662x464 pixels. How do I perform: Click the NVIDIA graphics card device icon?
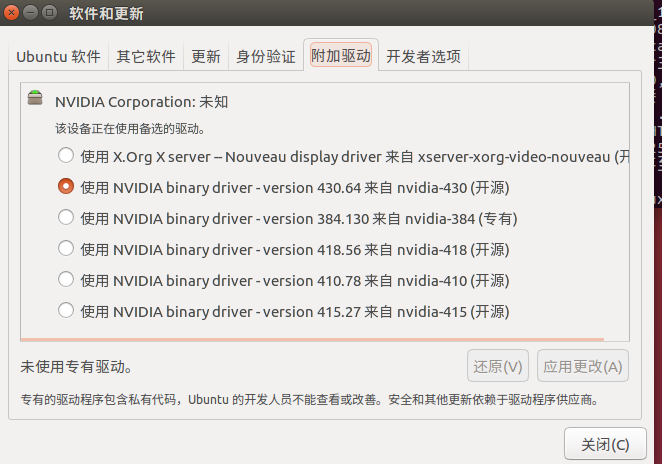35,98
